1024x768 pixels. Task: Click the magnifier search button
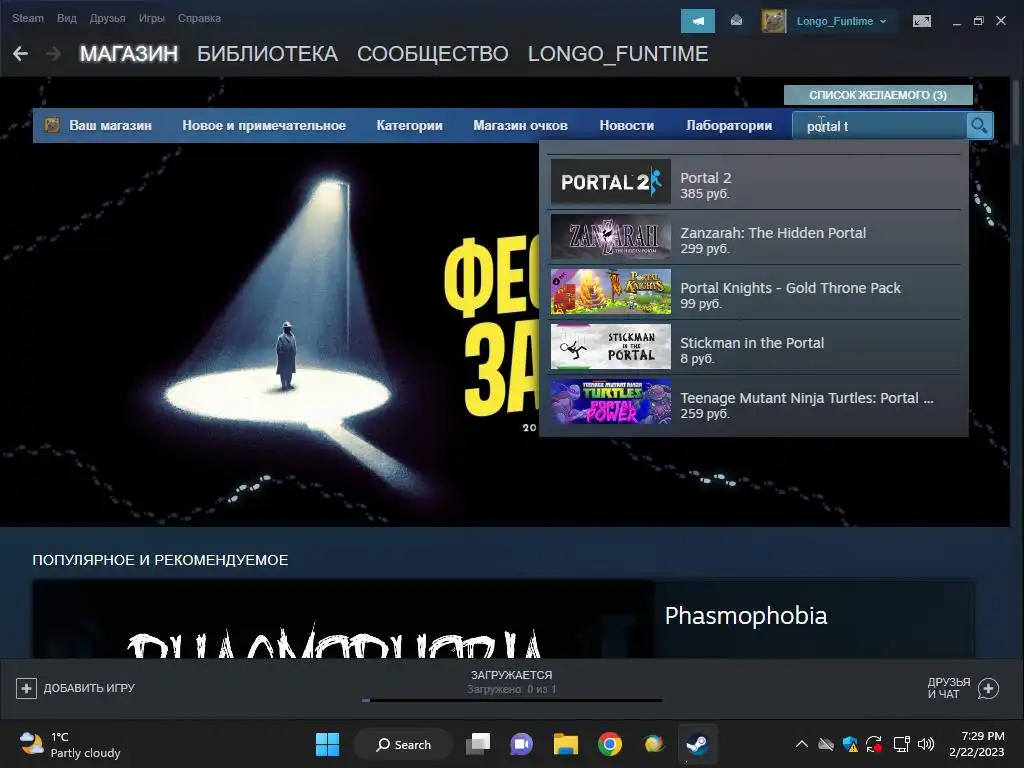(979, 125)
